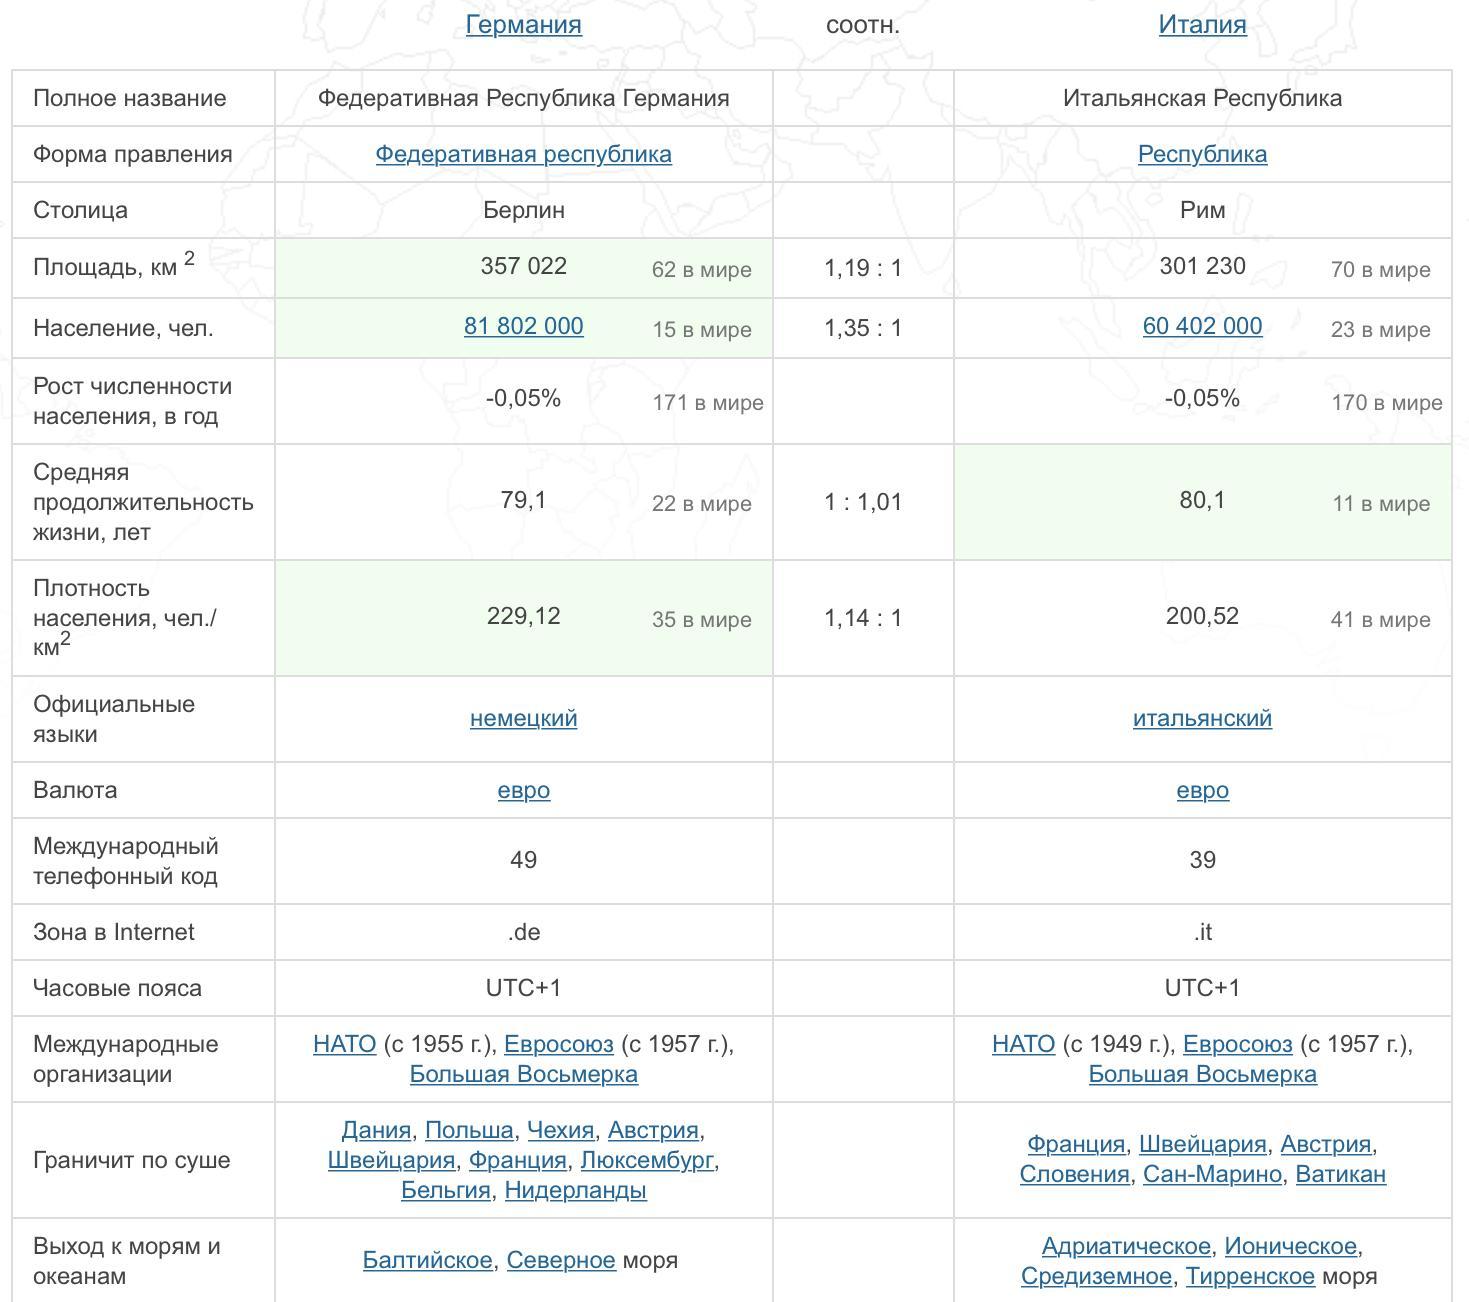The height and width of the screenshot is (1302, 1469).
Task: Open Евросоюз link in Italy's organizations
Action: [1237, 1044]
